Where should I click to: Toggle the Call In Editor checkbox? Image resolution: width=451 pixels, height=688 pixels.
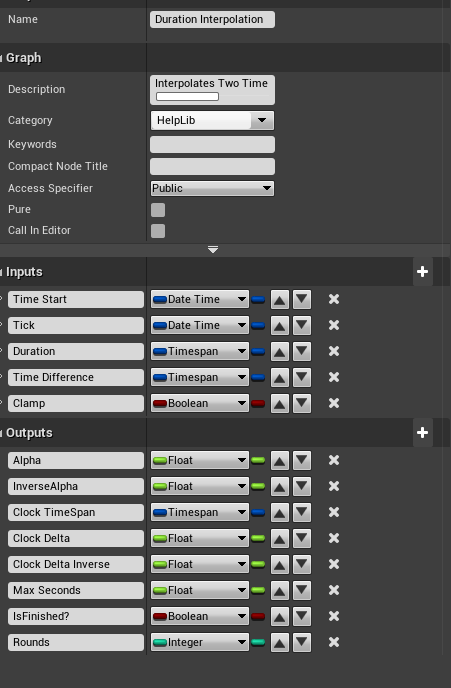[x=158, y=231]
